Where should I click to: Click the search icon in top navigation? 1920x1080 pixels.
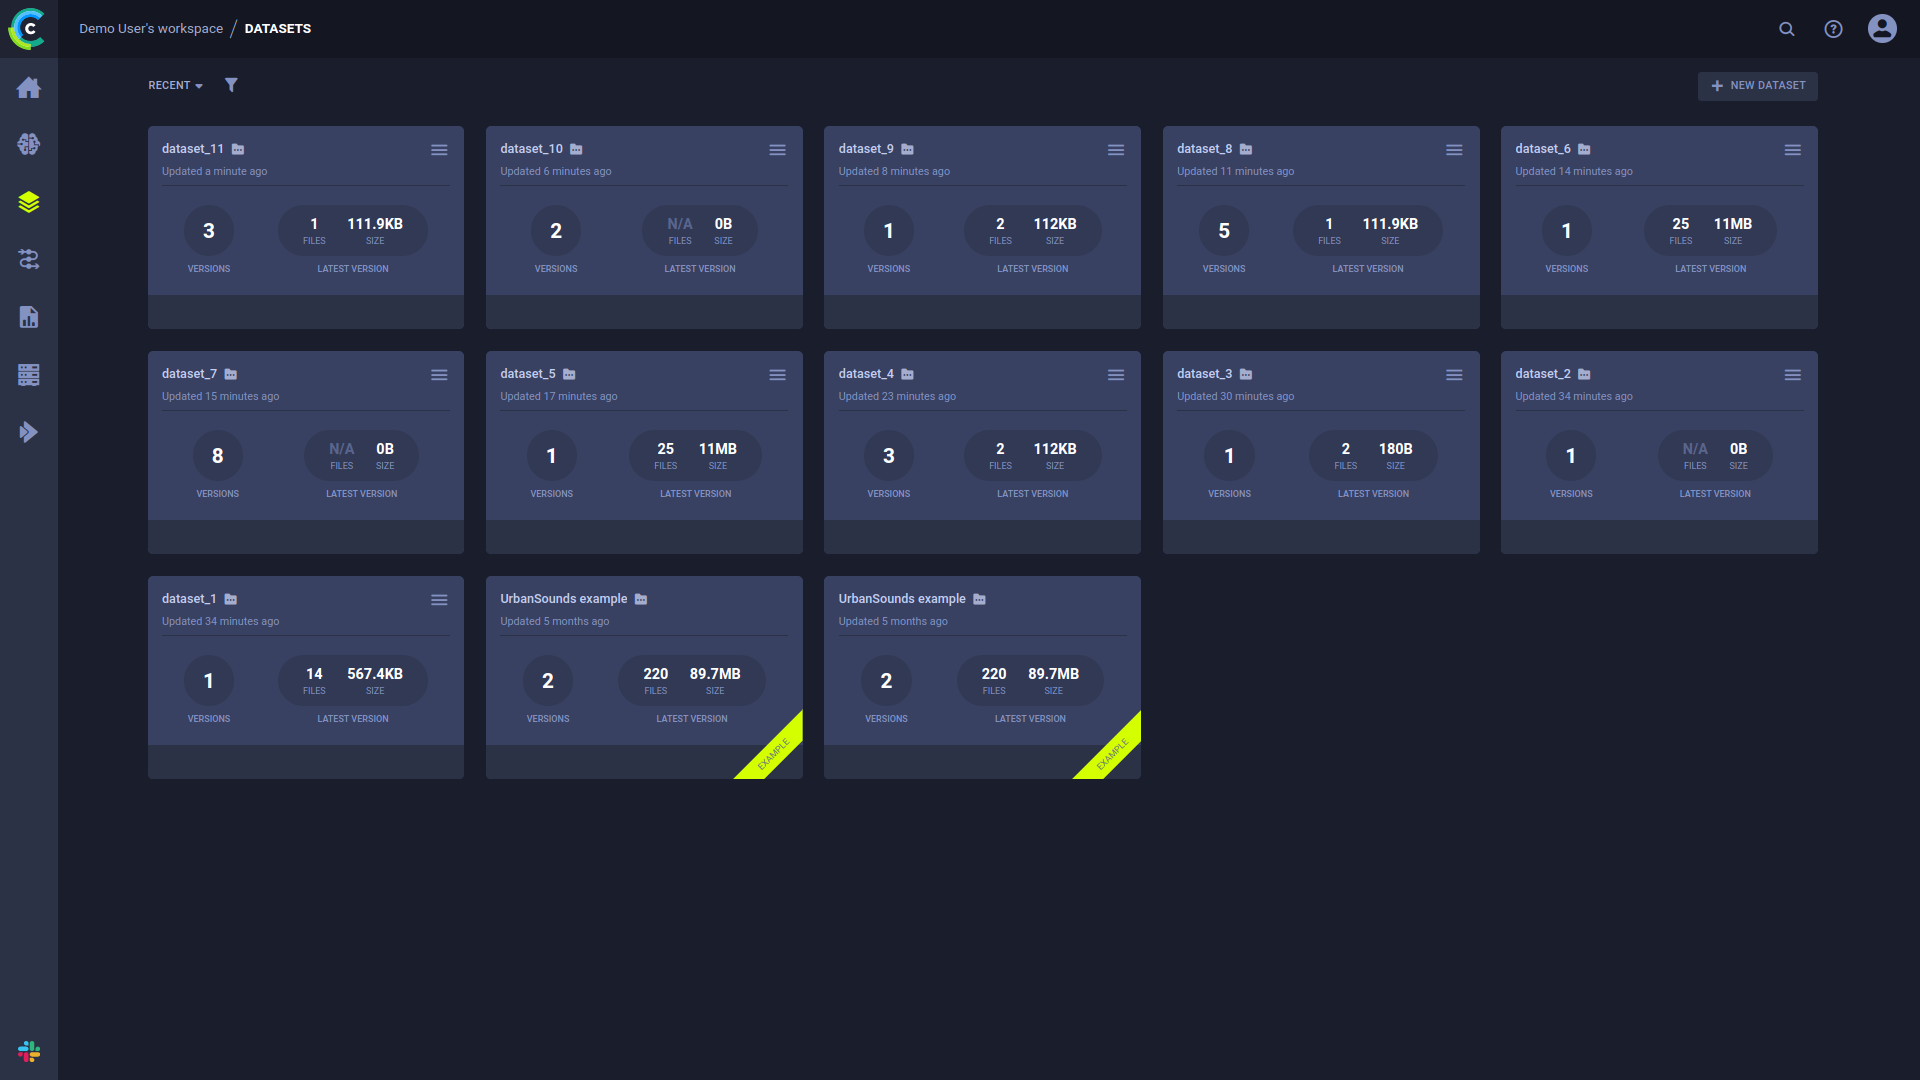click(x=1787, y=28)
